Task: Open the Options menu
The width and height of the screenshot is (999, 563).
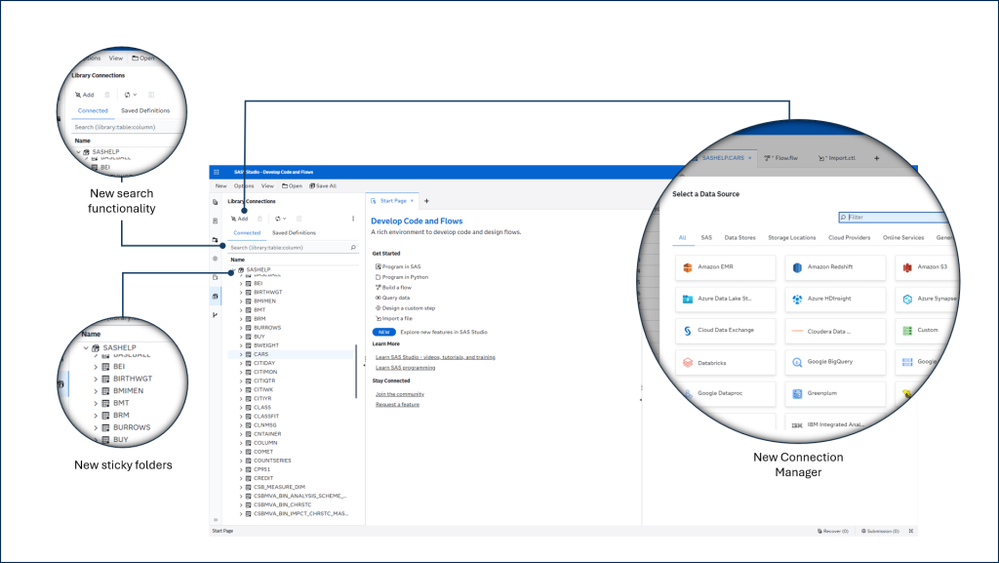Action: [x=243, y=186]
